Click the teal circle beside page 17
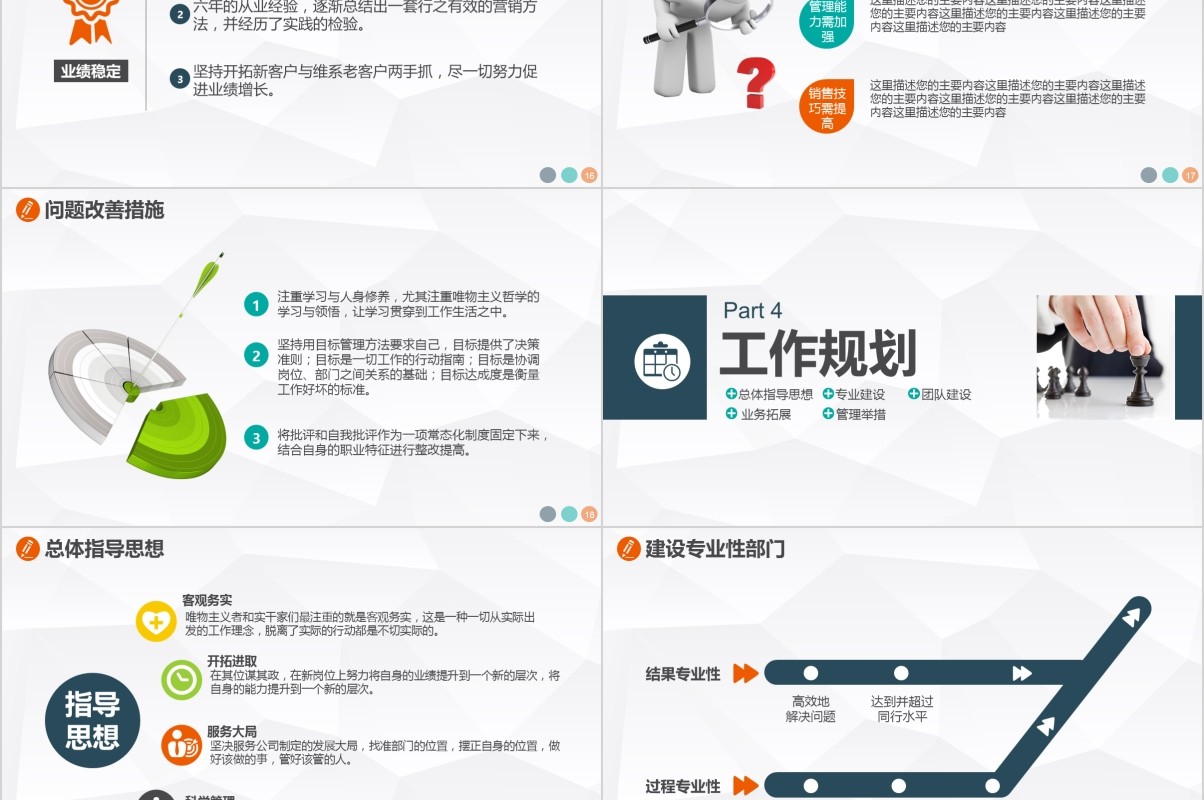 tap(1170, 175)
